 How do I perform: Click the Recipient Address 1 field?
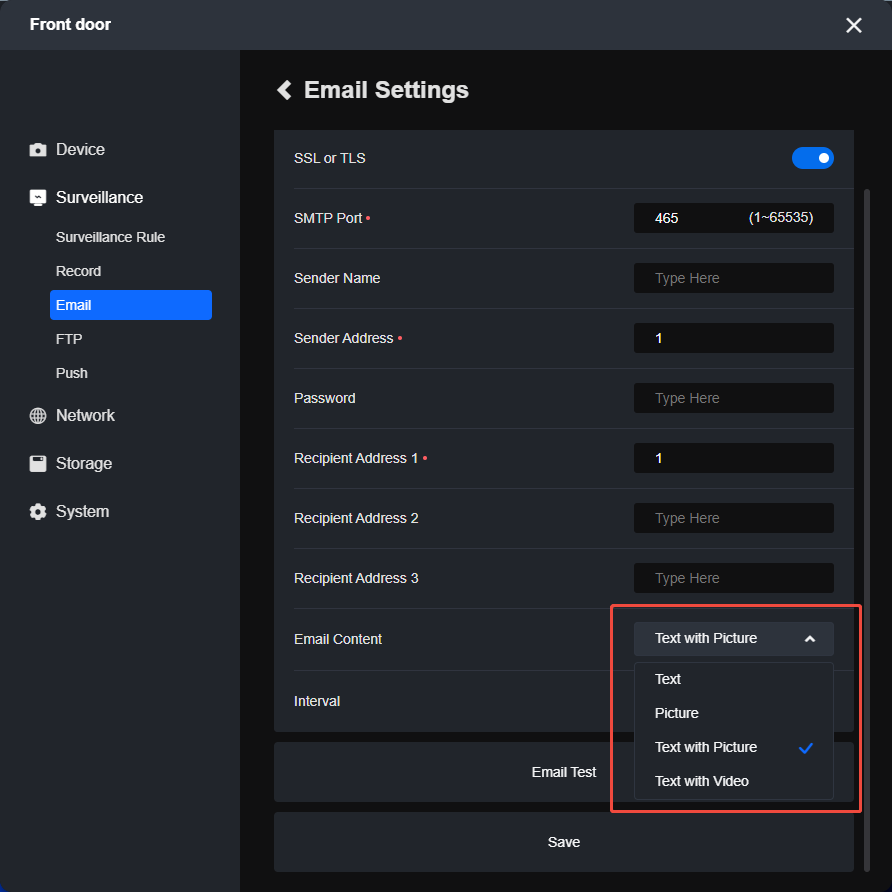733,458
